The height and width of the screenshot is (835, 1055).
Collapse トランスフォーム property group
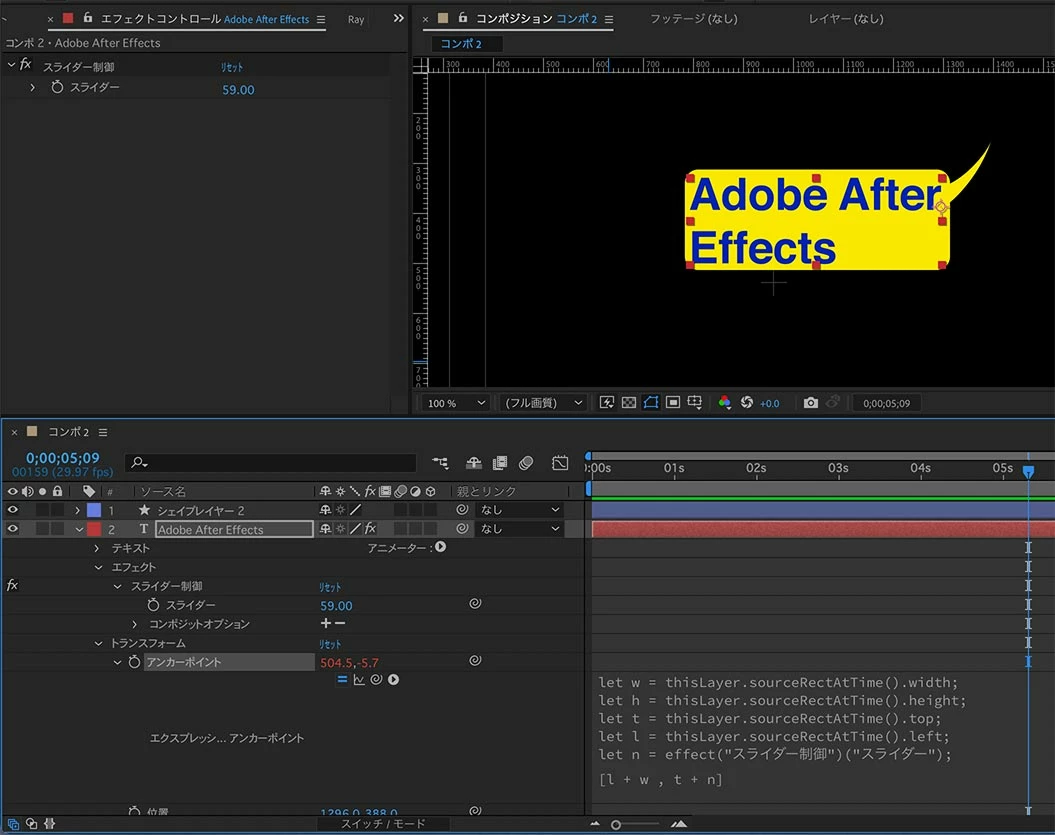(98, 643)
